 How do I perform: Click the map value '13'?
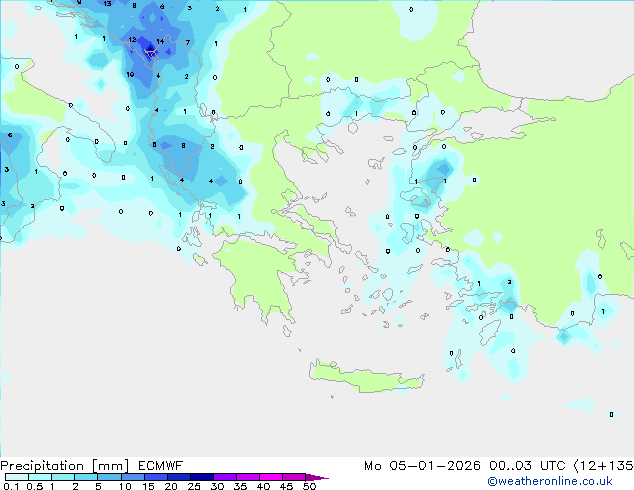(x=107, y=4)
